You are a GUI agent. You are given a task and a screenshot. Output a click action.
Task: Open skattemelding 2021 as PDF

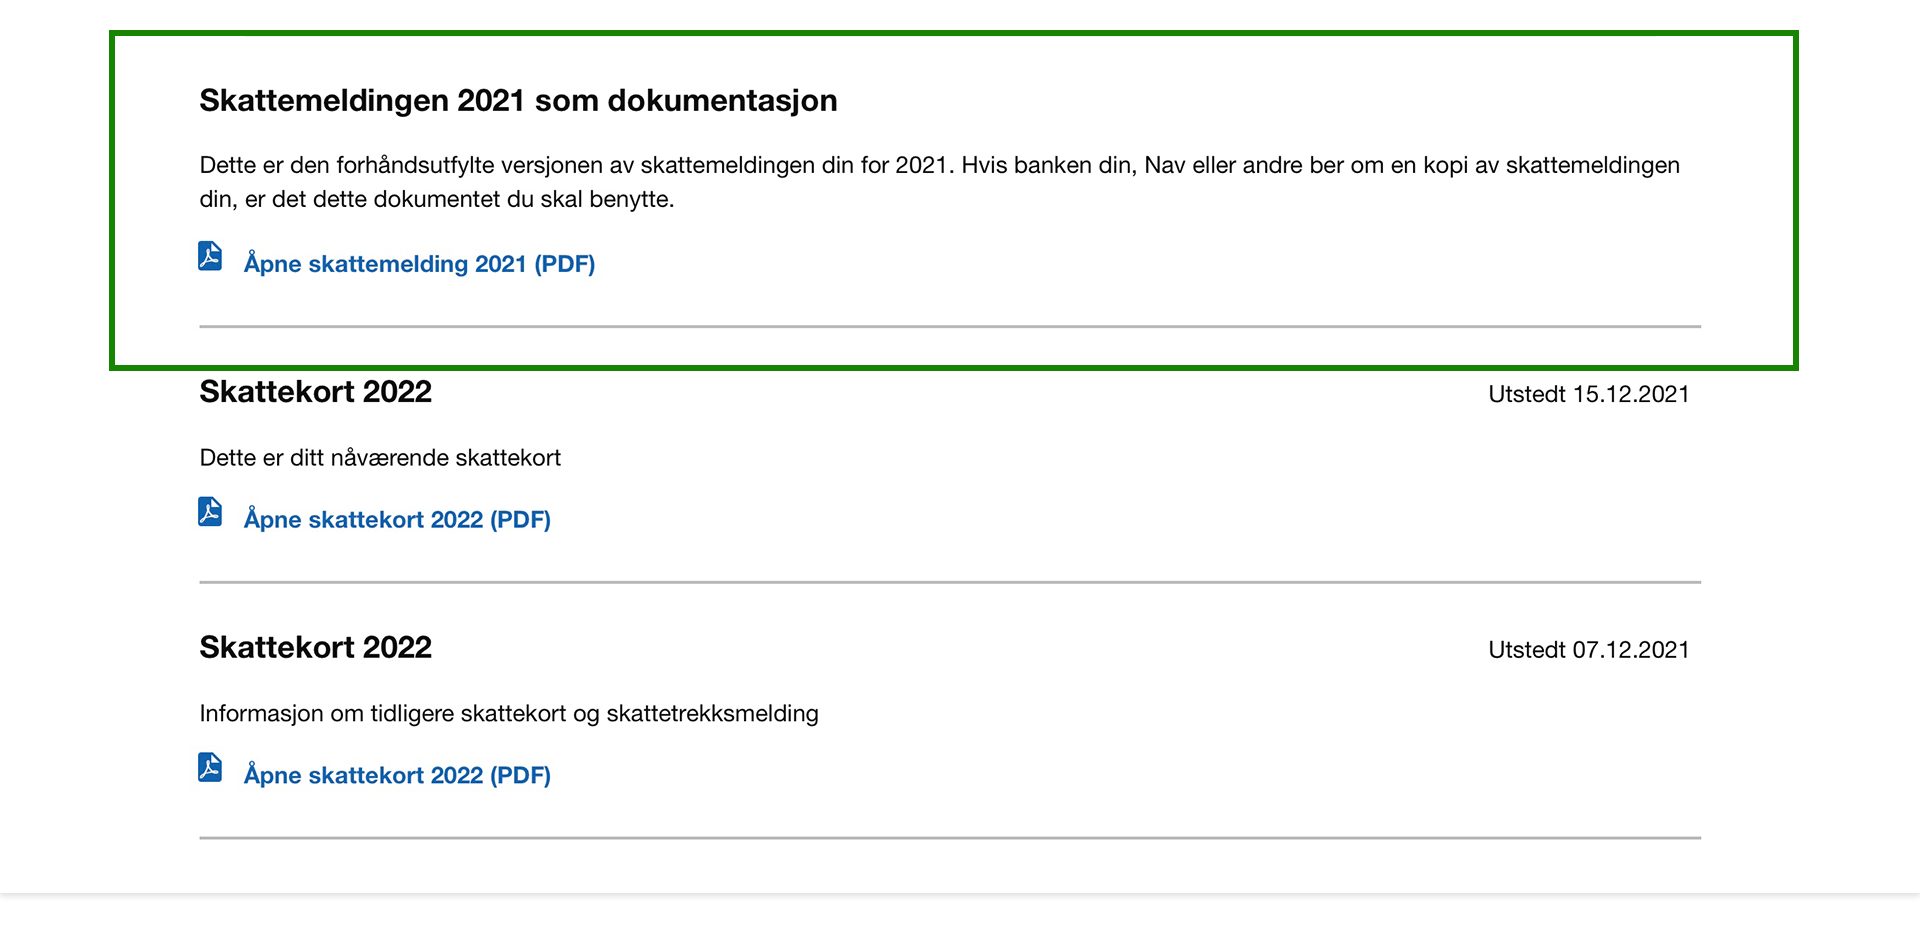click(419, 263)
